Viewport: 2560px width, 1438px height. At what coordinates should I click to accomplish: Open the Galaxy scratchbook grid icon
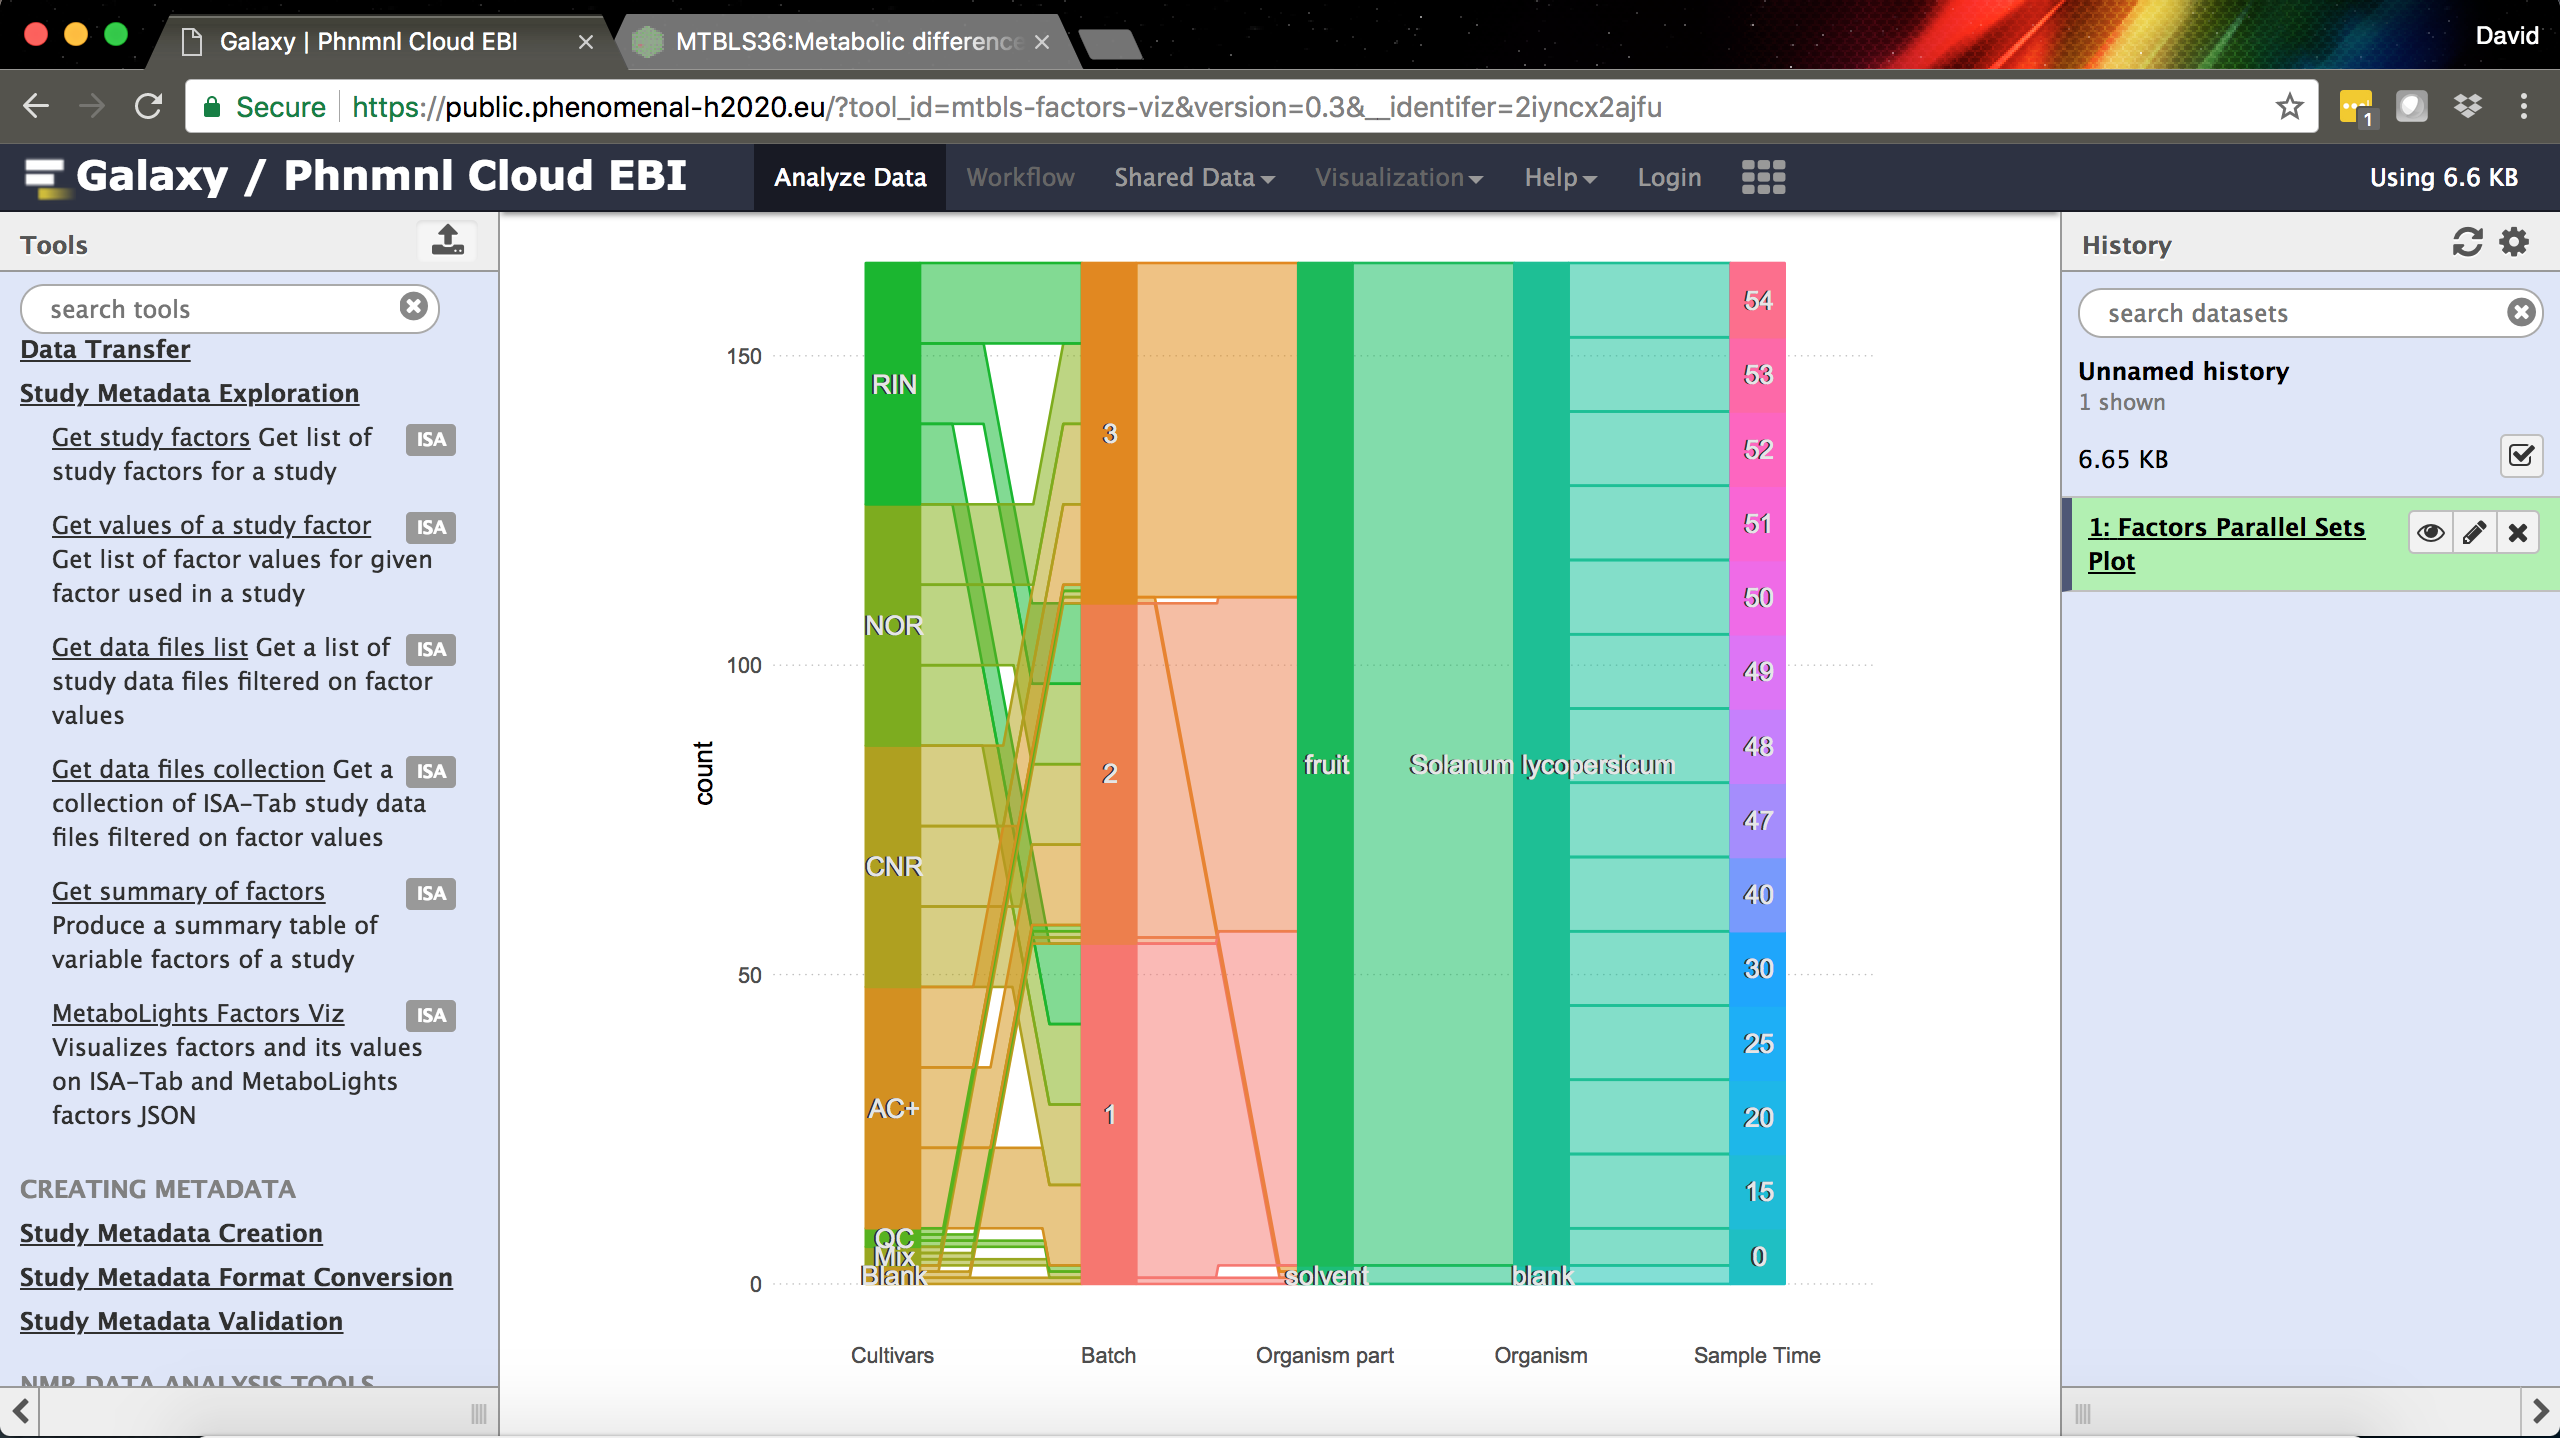pos(1763,177)
